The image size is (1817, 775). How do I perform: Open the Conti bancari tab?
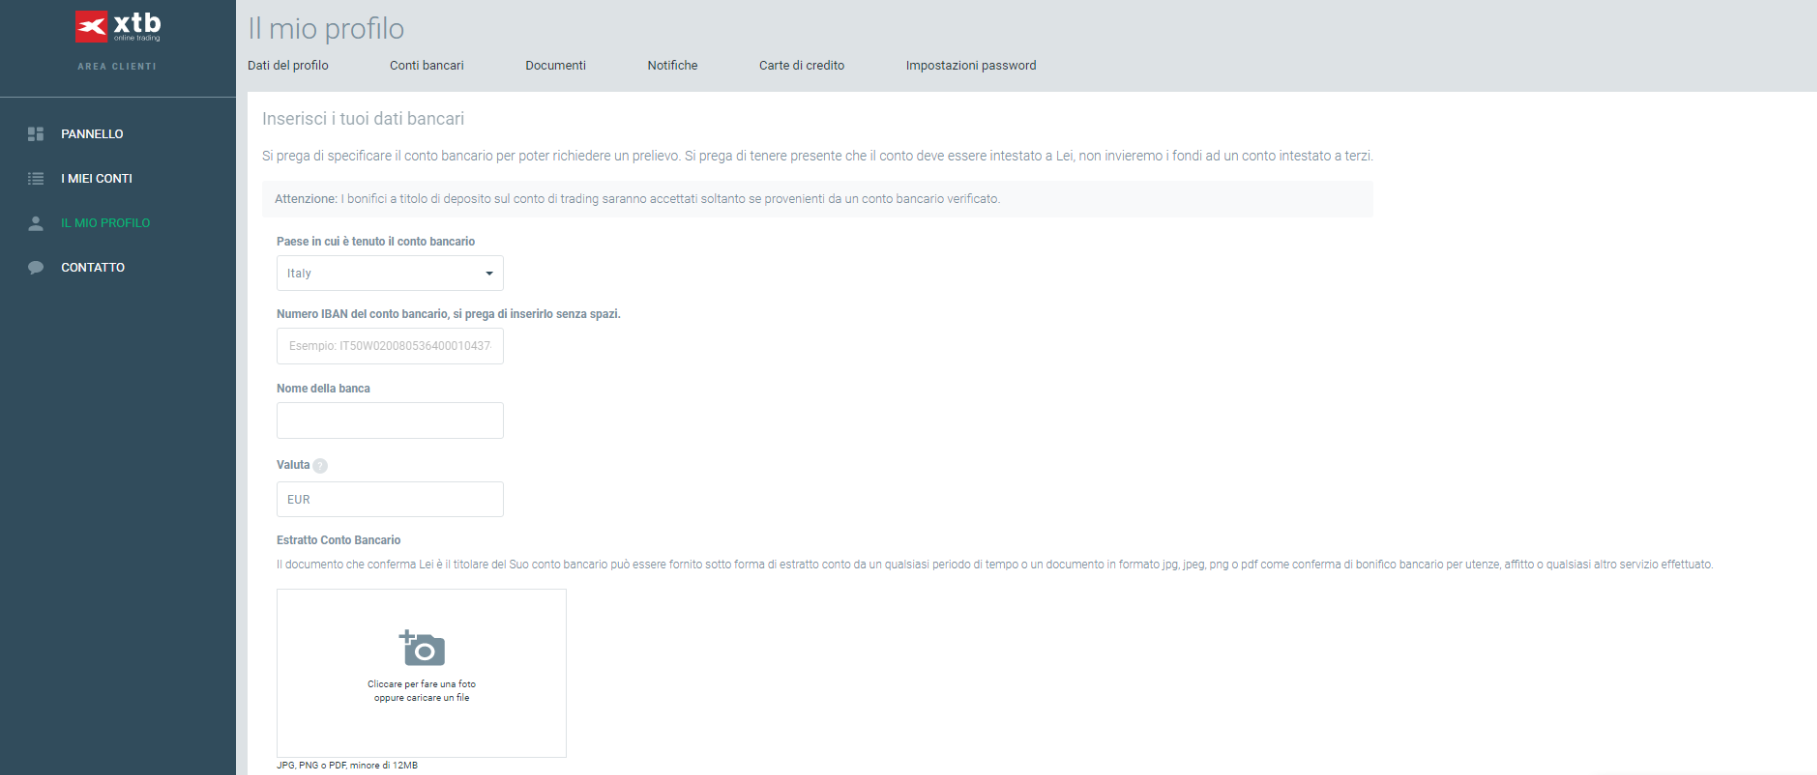427,66
